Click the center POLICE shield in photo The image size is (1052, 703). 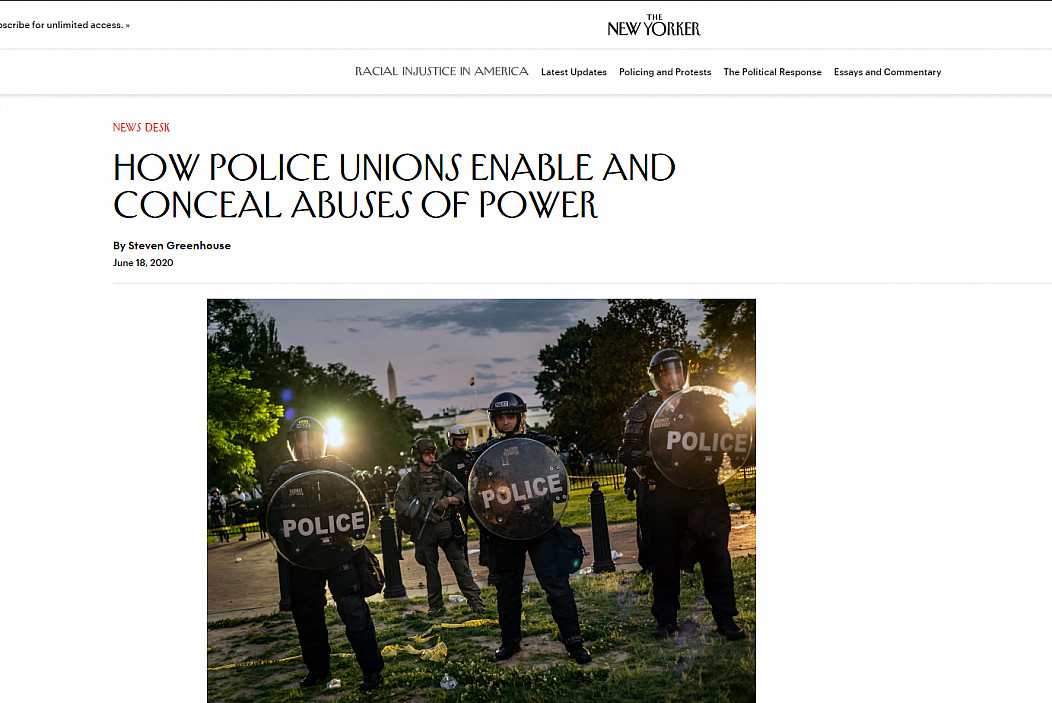[x=519, y=488]
